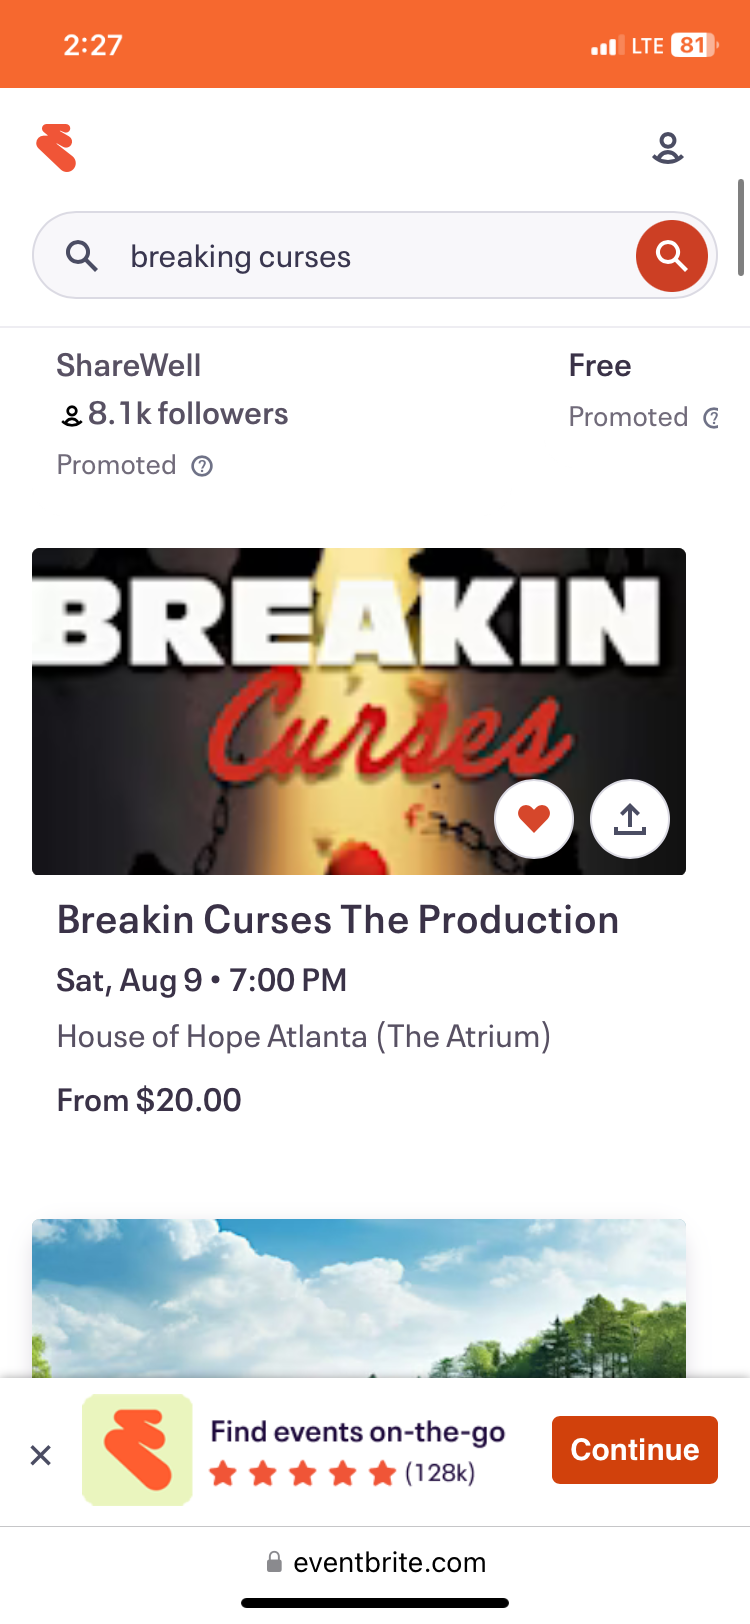Open the Promoted help icon beside Free
The height and width of the screenshot is (1624, 750).
point(711,418)
